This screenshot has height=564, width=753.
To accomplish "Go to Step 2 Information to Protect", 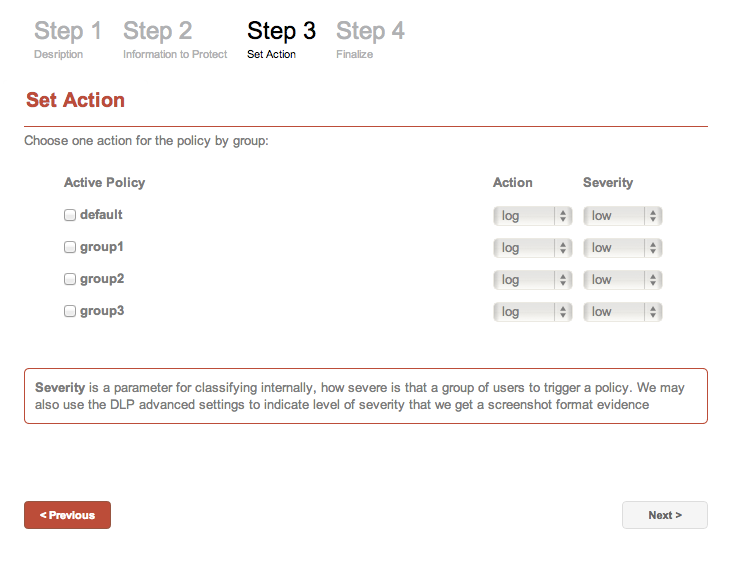I will pos(175,39).
